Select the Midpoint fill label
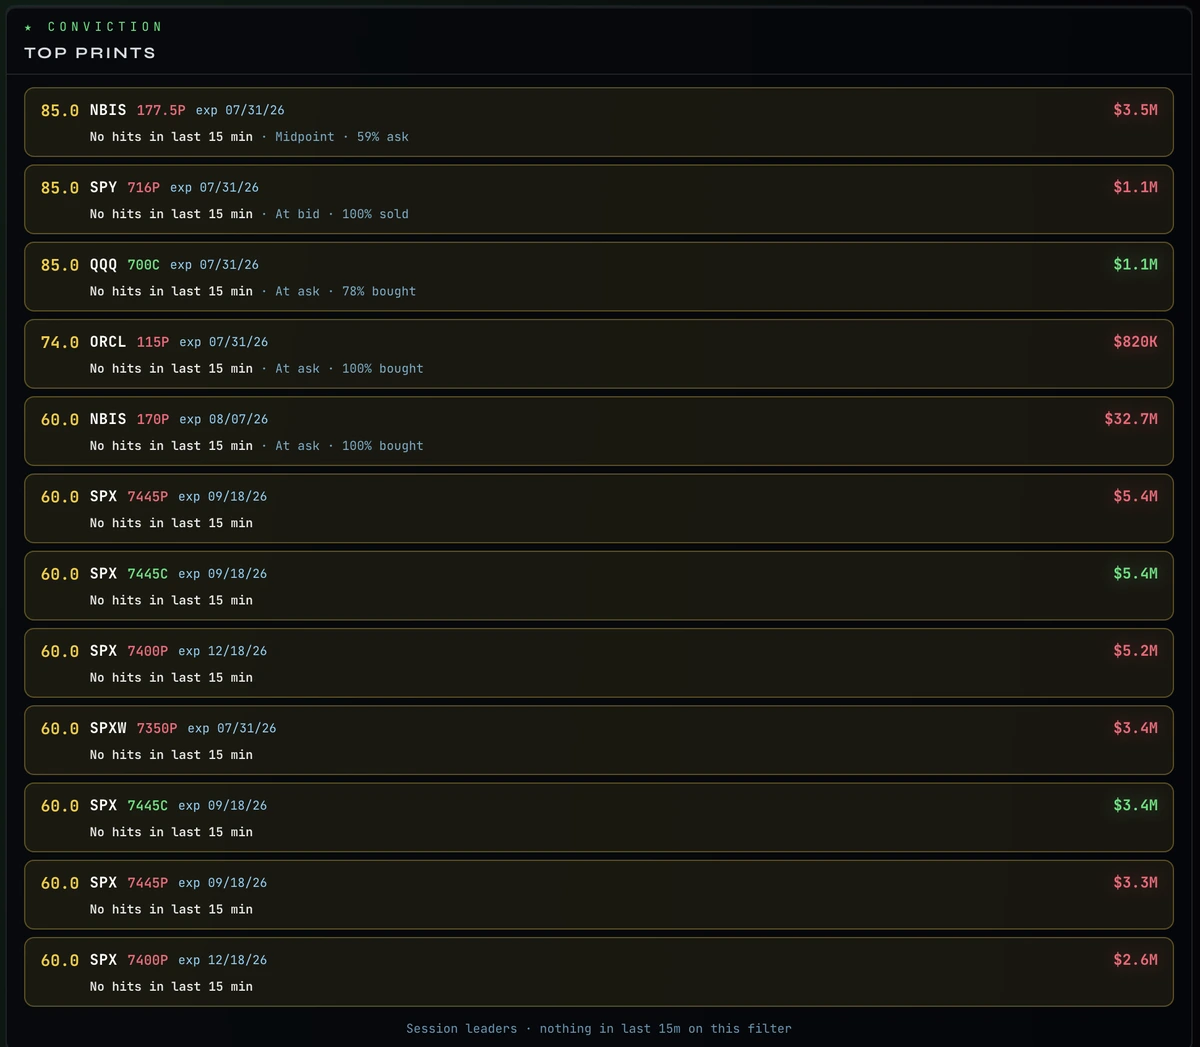The image size is (1200, 1047). click(305, 137)
